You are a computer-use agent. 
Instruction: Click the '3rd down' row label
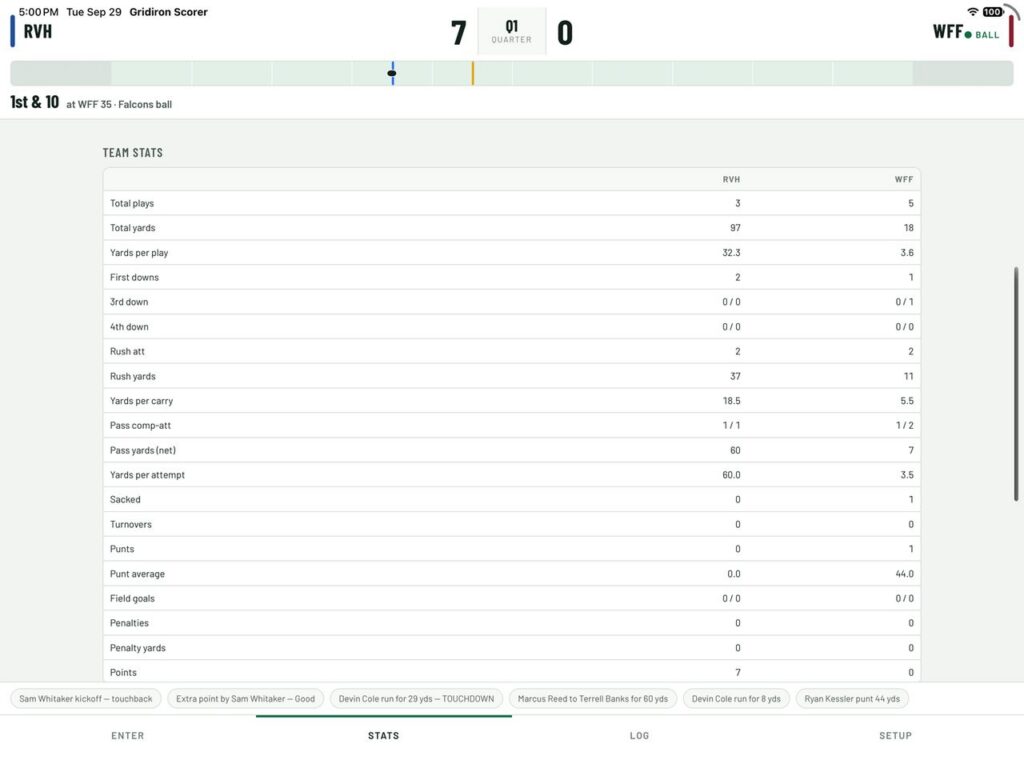pos(129,302)
